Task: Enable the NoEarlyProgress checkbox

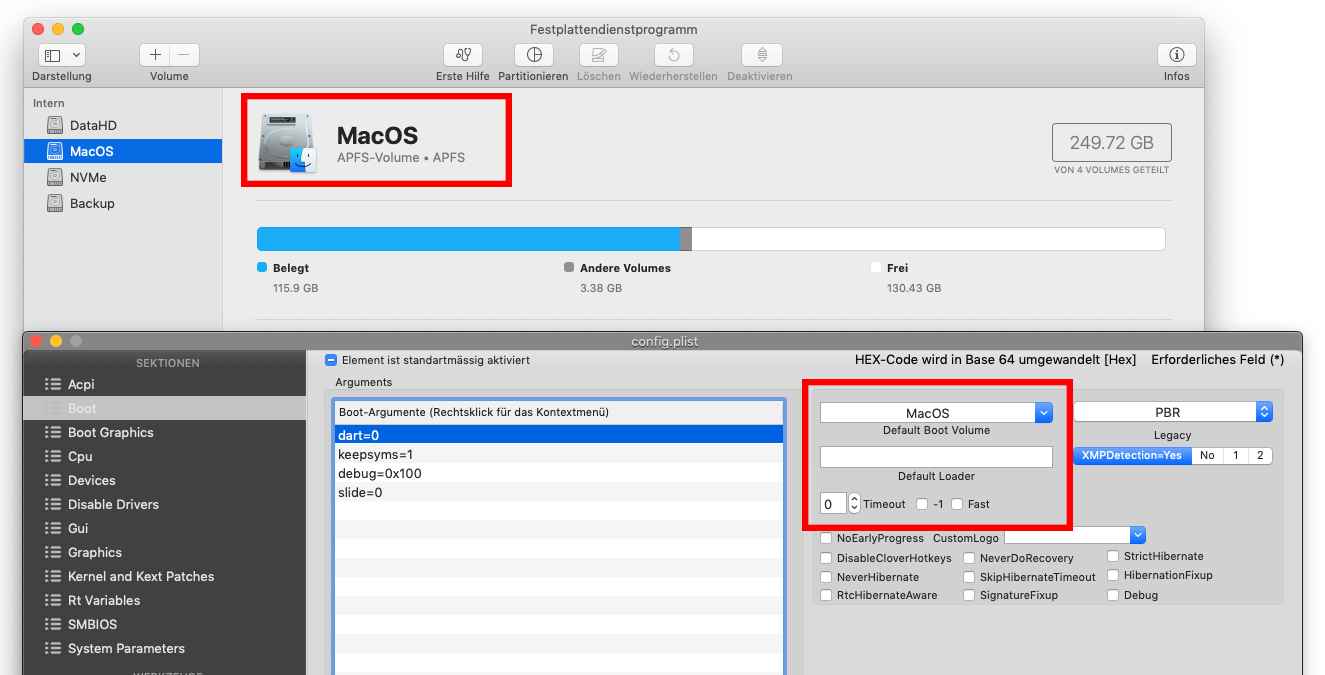Action: [826, 538]
